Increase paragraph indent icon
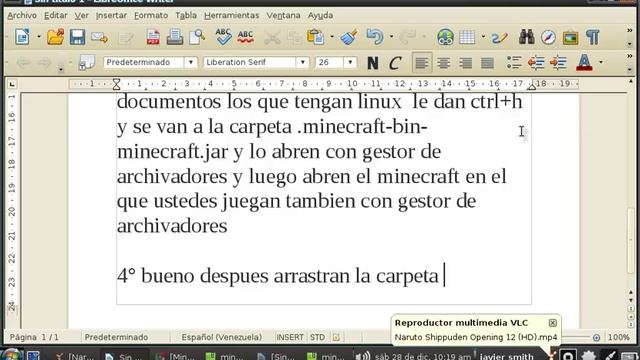 click(558, 62)
